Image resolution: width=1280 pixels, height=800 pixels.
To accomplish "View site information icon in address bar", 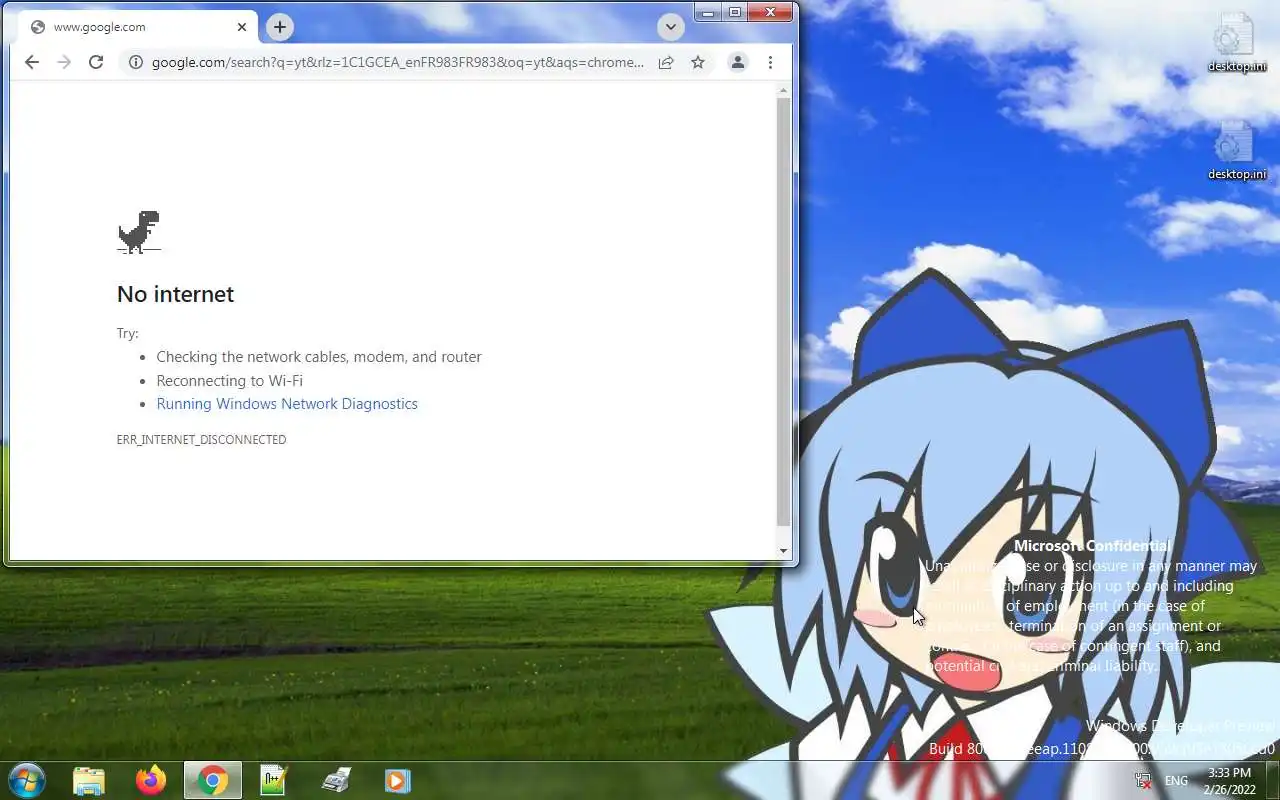I will tap(136, 62).
